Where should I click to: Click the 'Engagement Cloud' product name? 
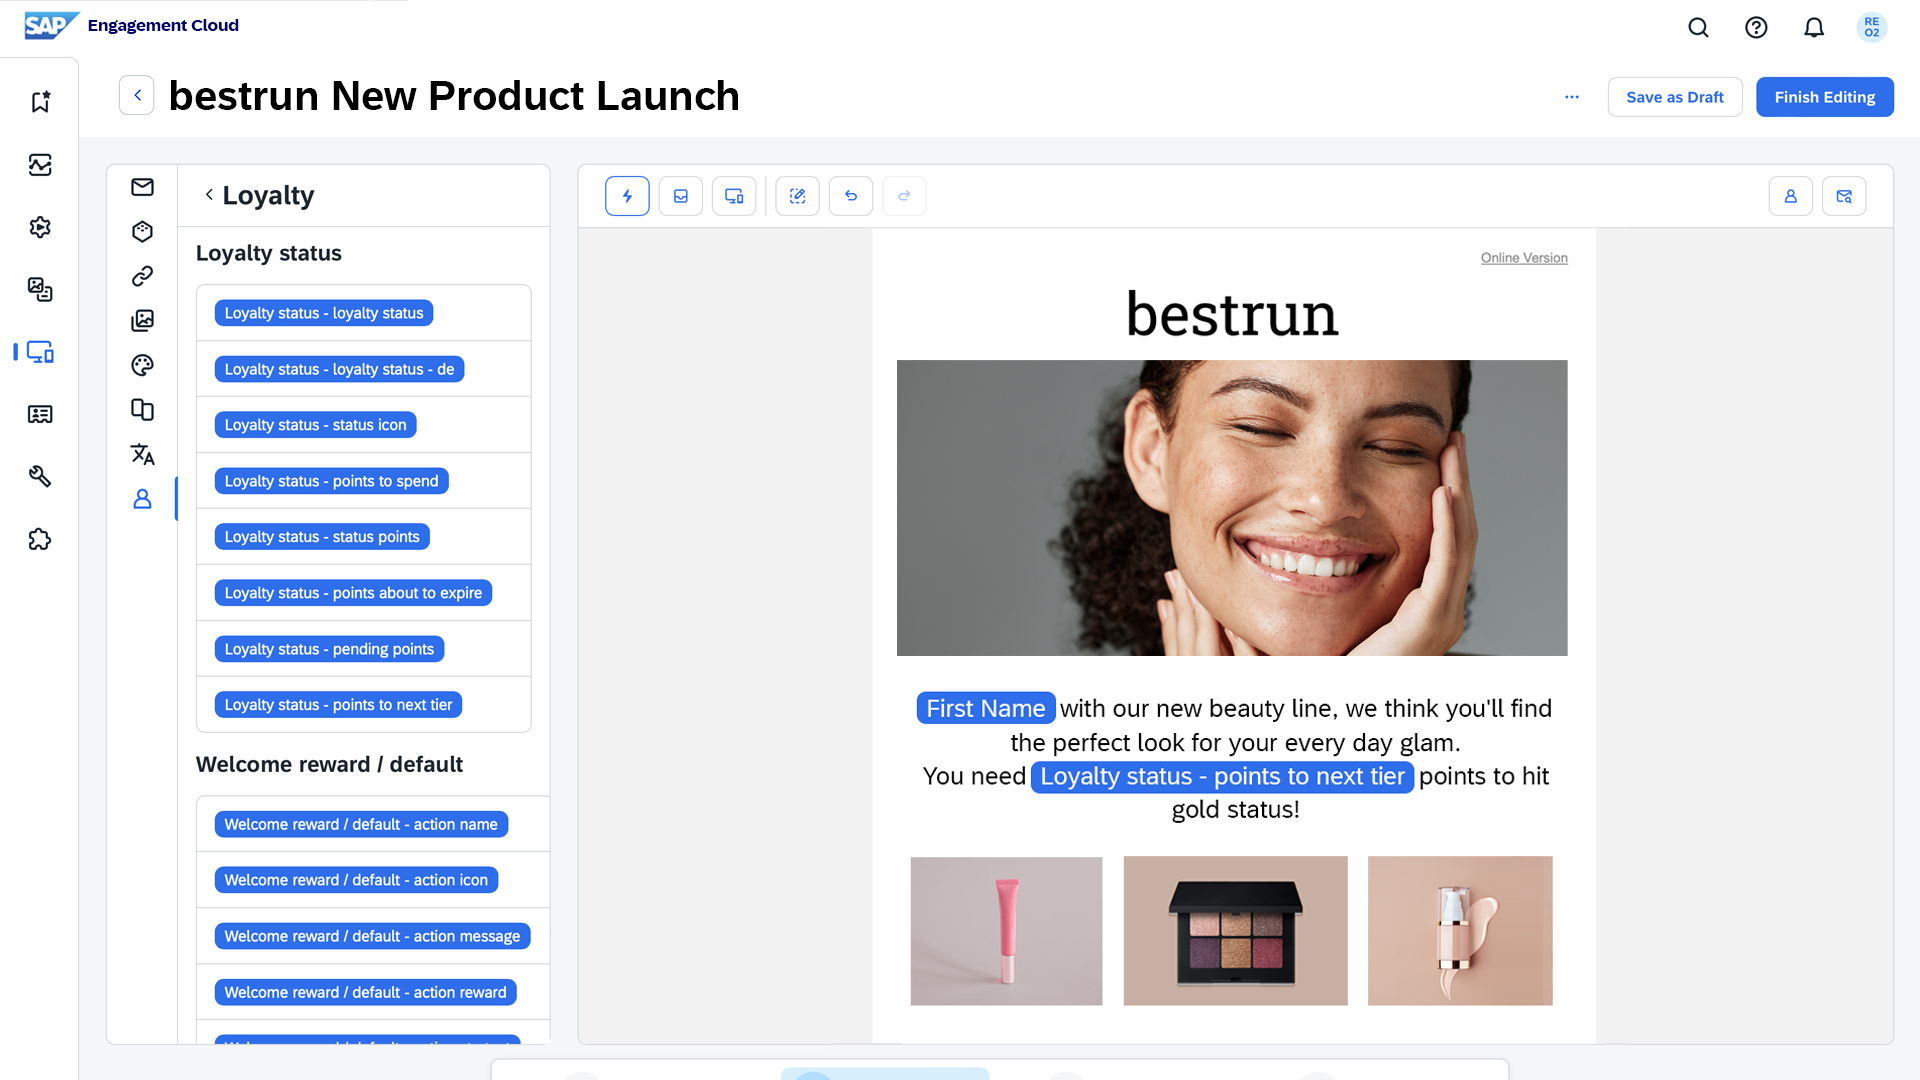[163, 25]
